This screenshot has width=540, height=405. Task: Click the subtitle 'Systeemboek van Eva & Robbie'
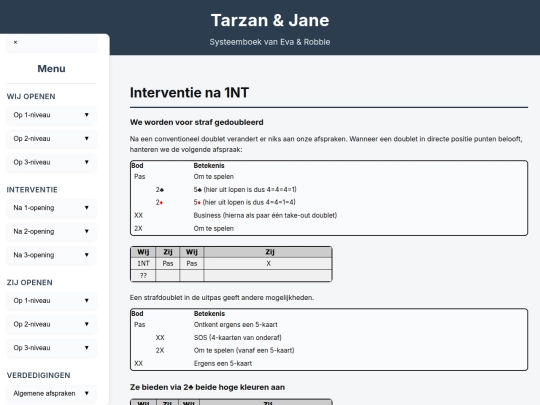click(x=270, y=42)
